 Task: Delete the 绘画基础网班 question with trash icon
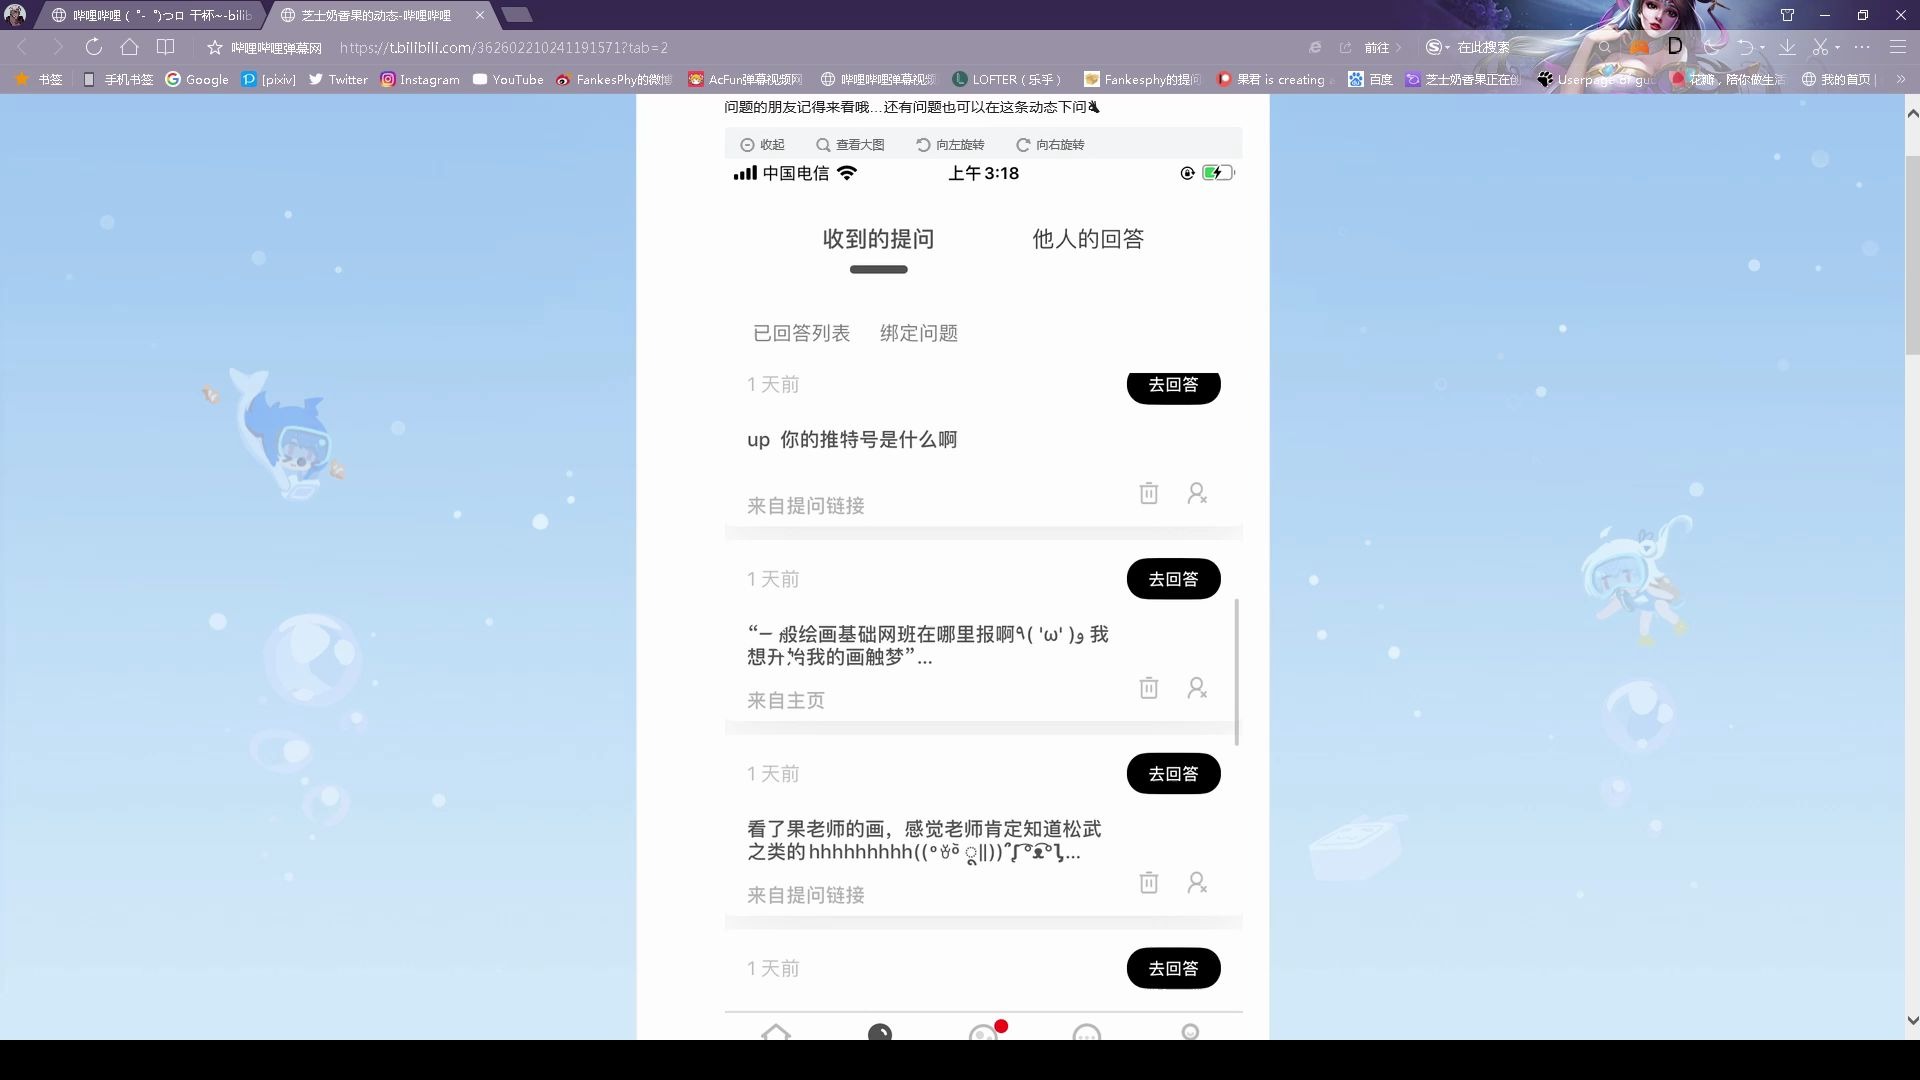click(x=1149, y=688)
